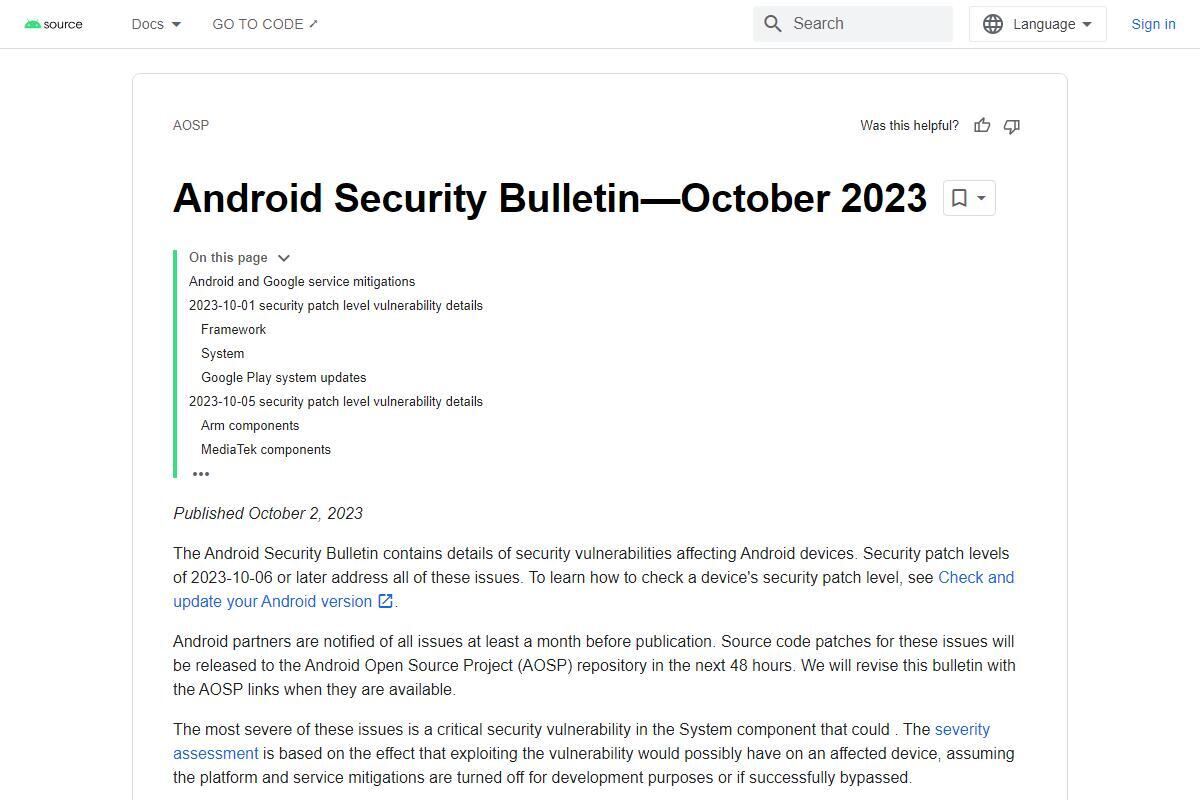Viewport: 1200px width, 800px height.
Task: Click the search magnifier icon
Action: [x=773, y=23]
